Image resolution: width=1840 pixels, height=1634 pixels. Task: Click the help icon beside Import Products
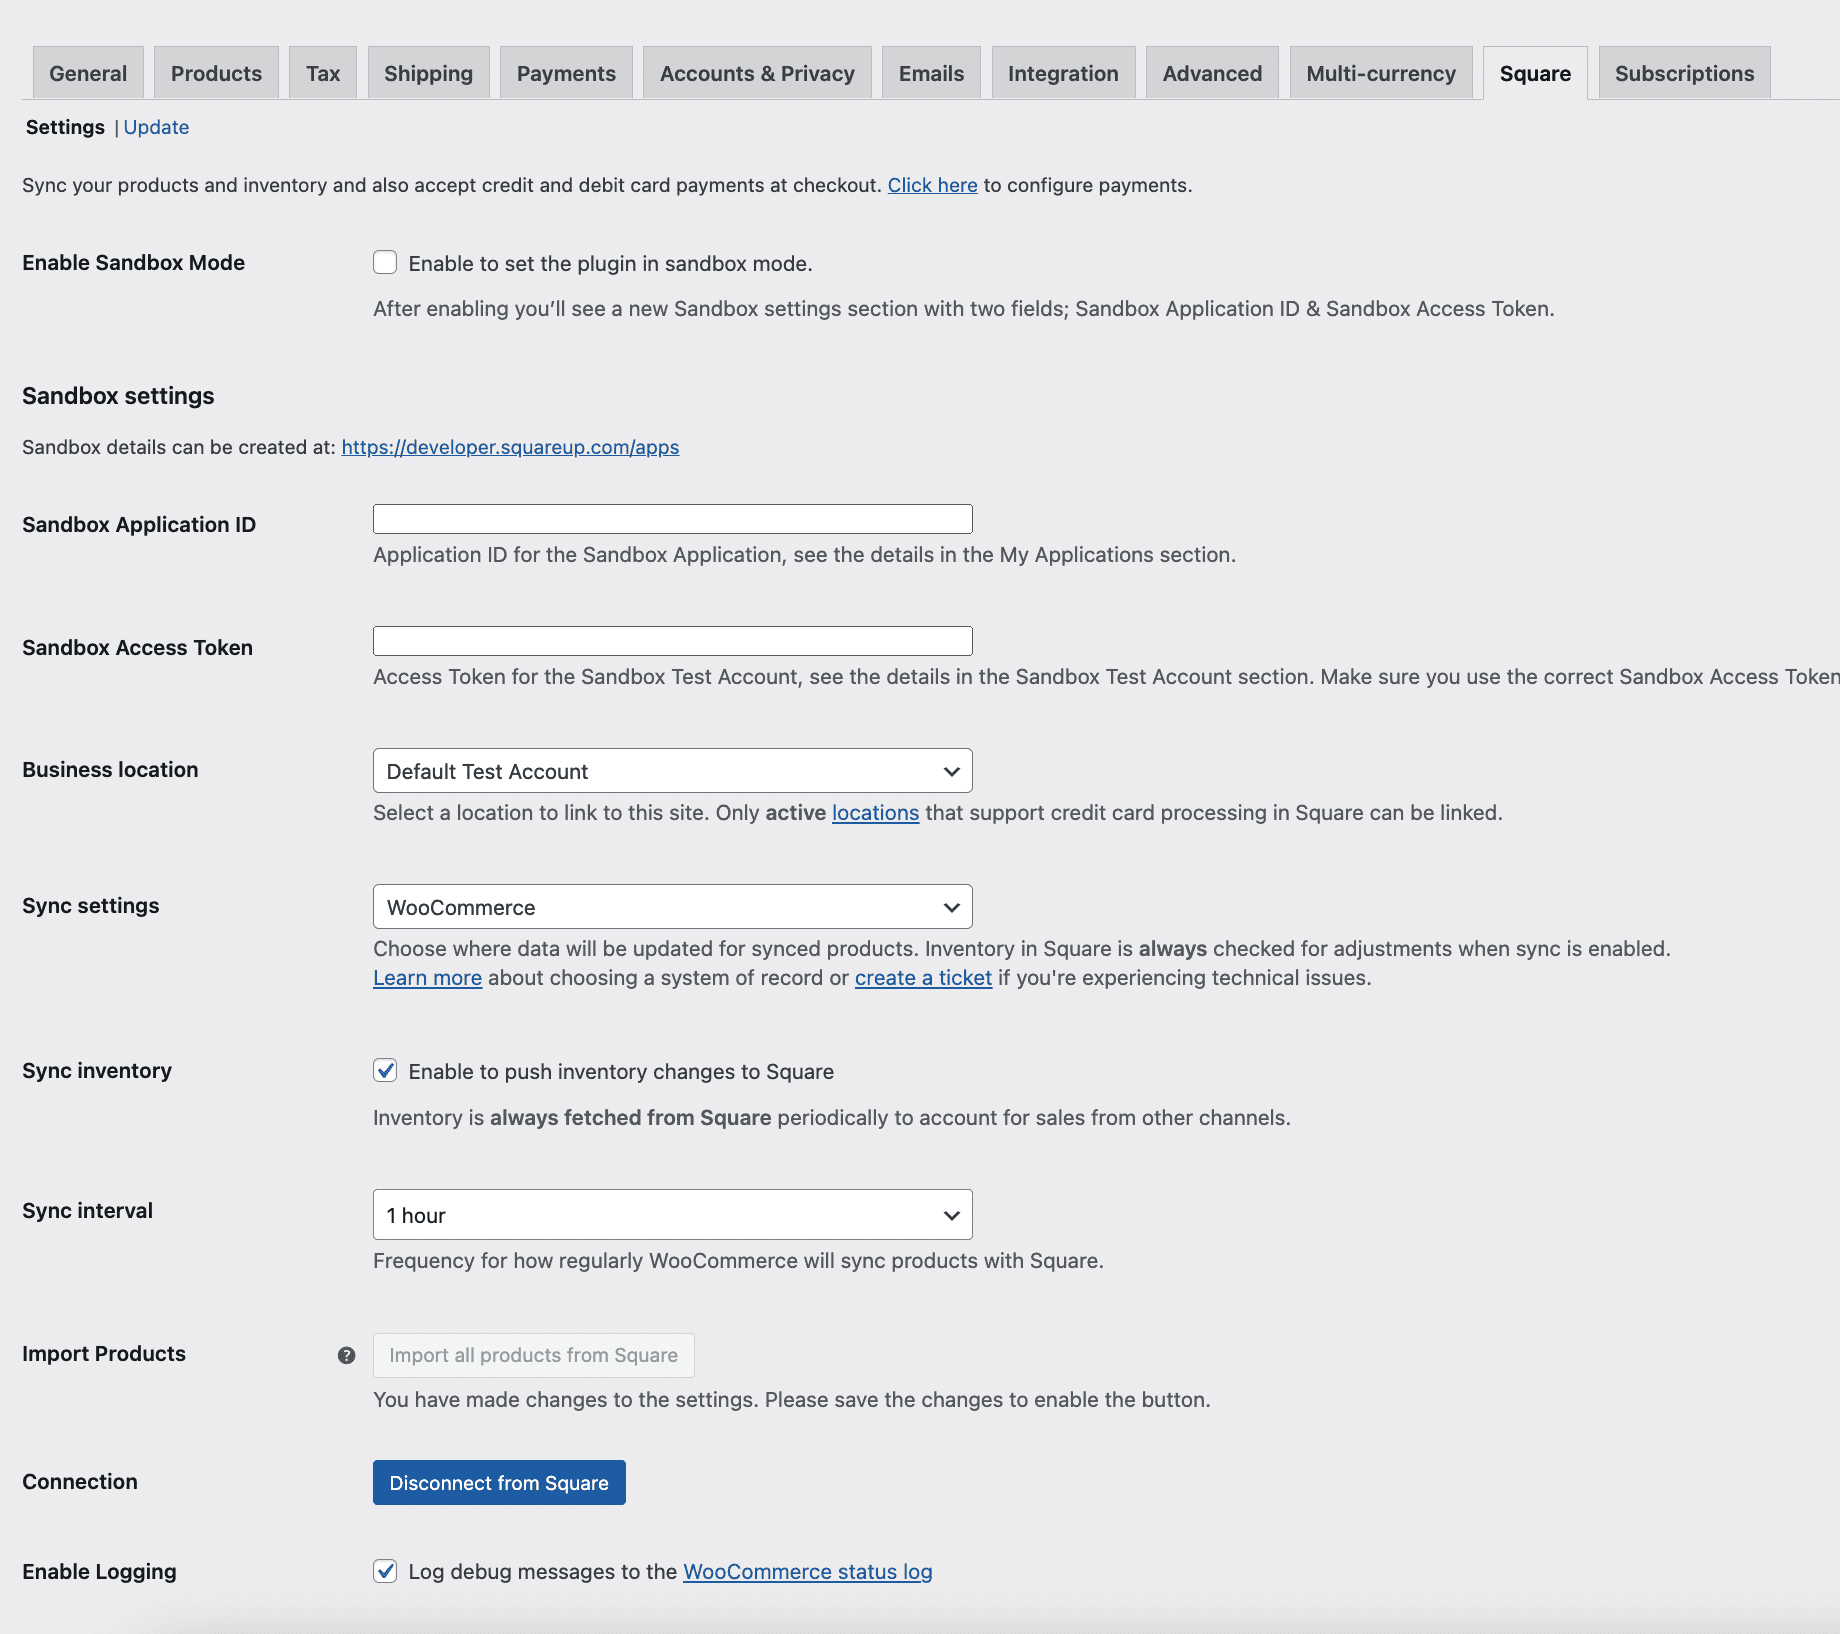click(347, 1355)
